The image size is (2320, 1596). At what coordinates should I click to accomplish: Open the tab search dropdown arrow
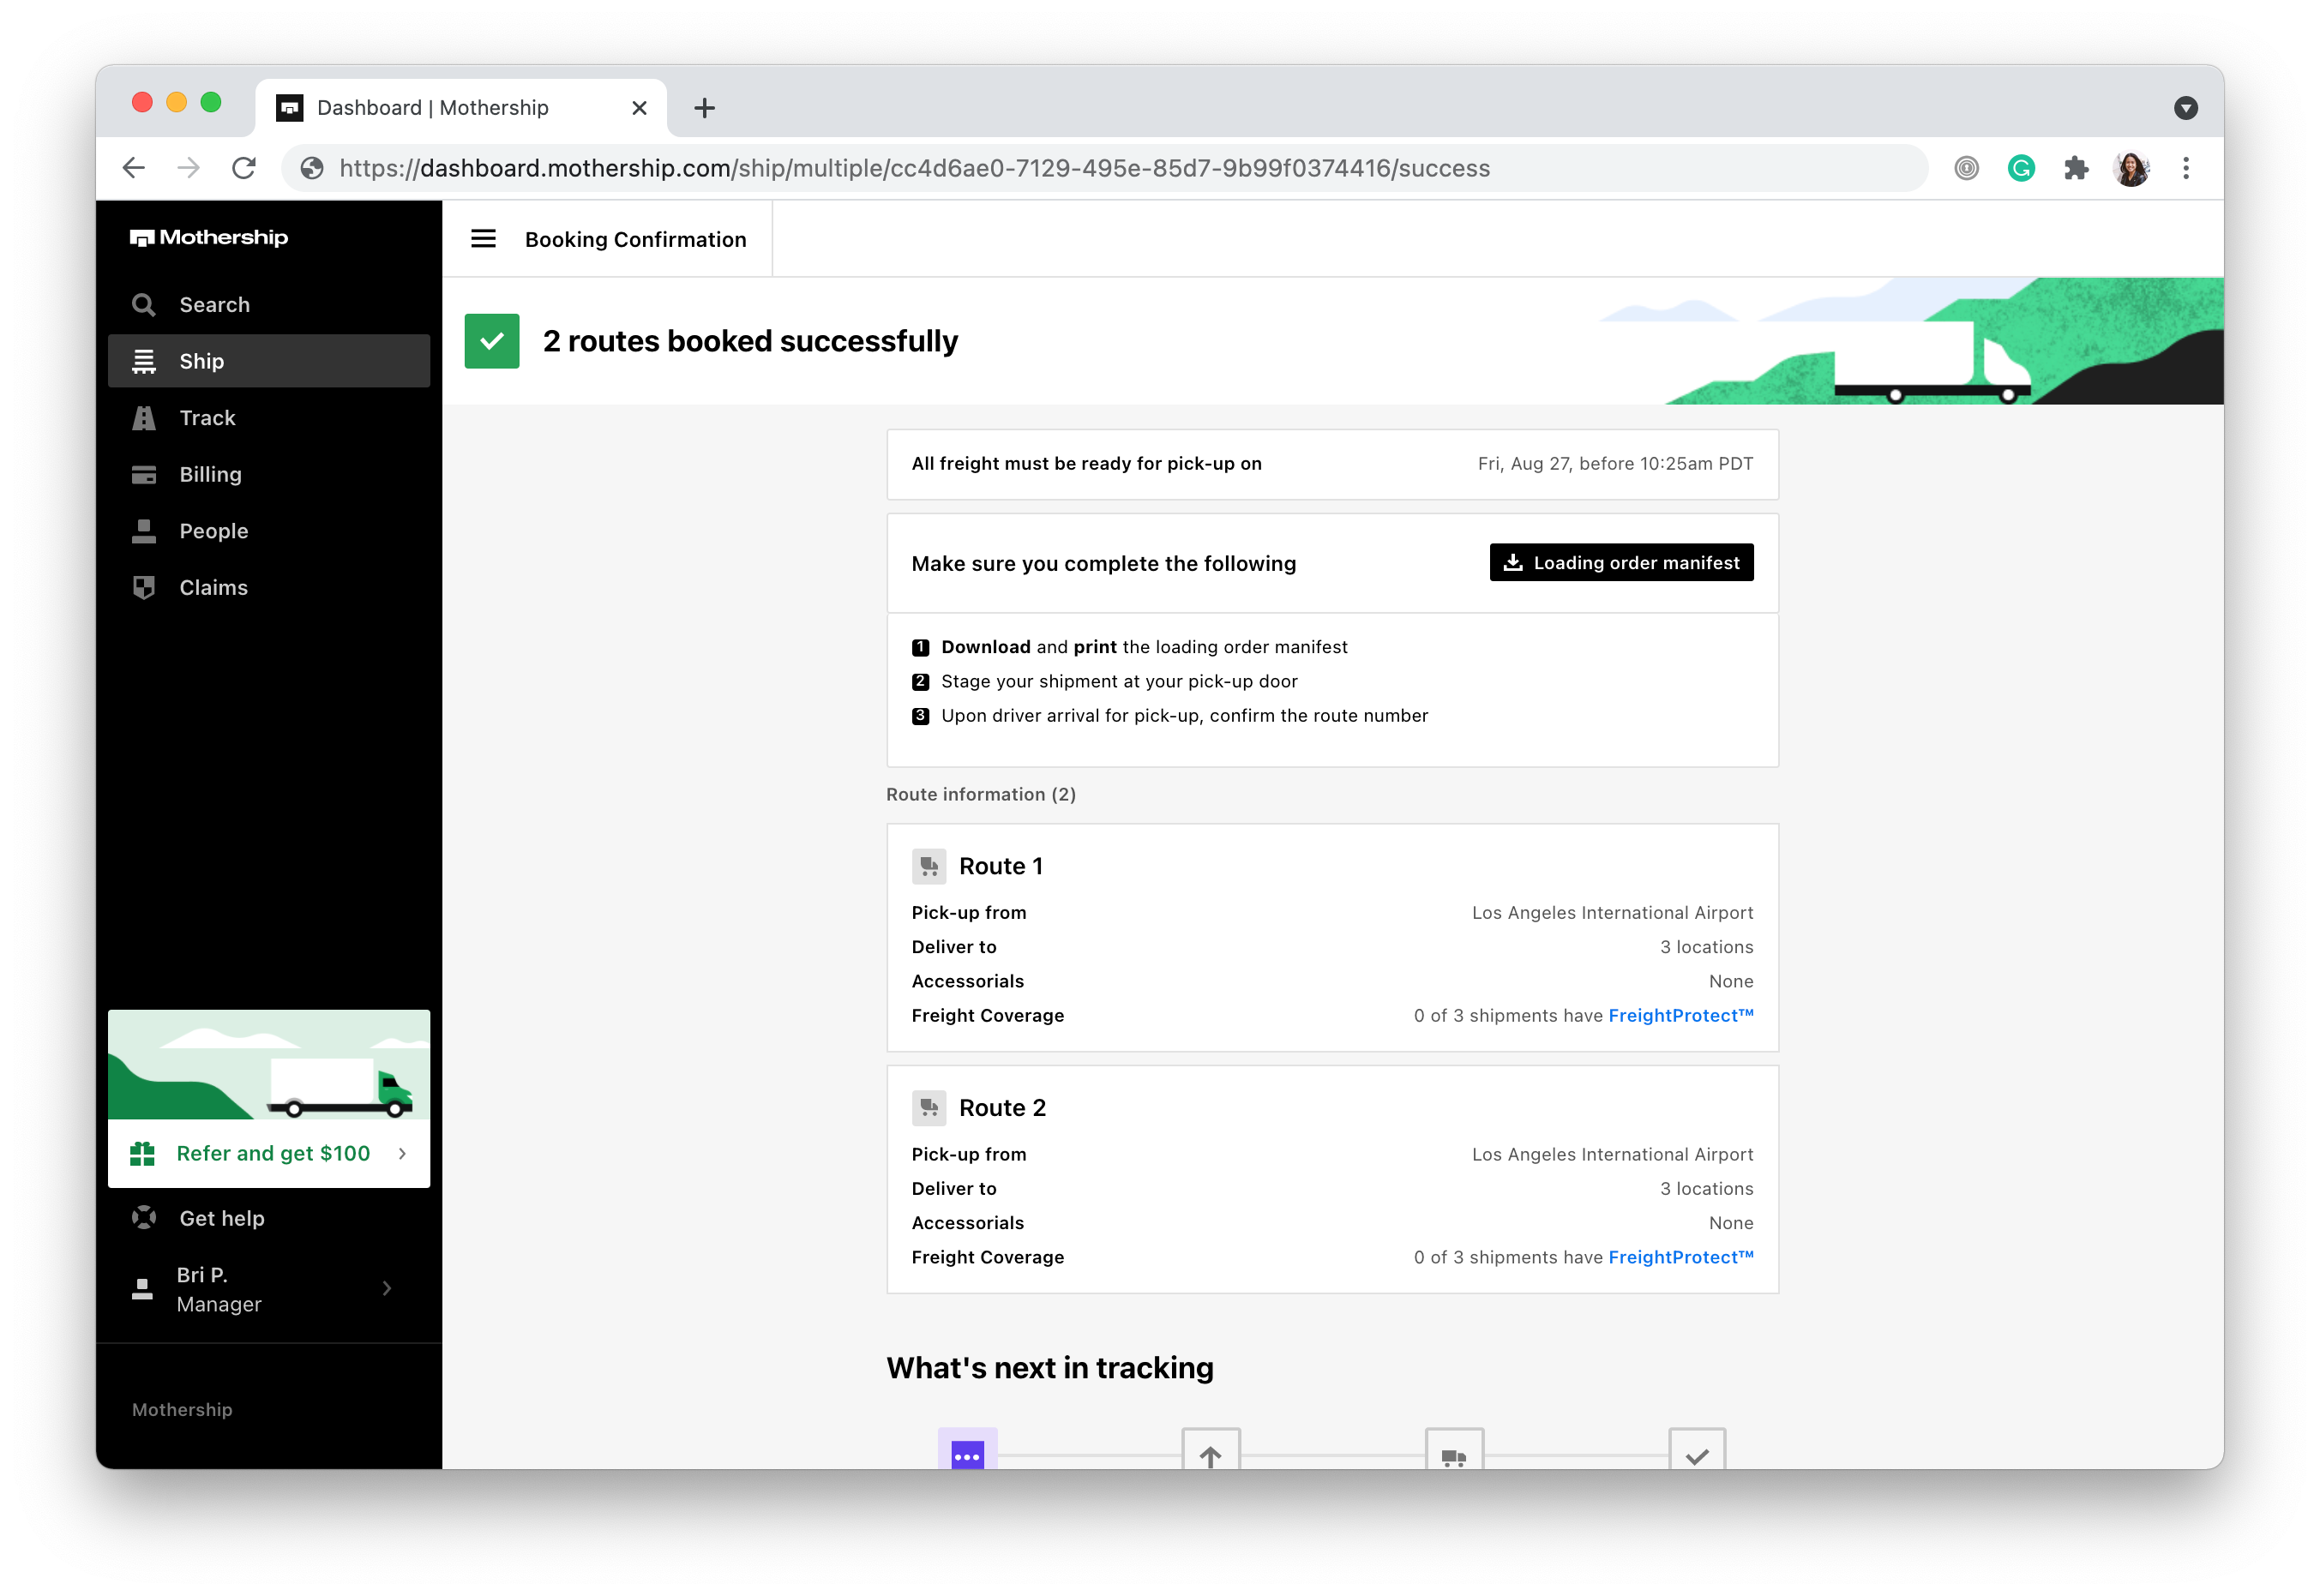coord(2185,108)
